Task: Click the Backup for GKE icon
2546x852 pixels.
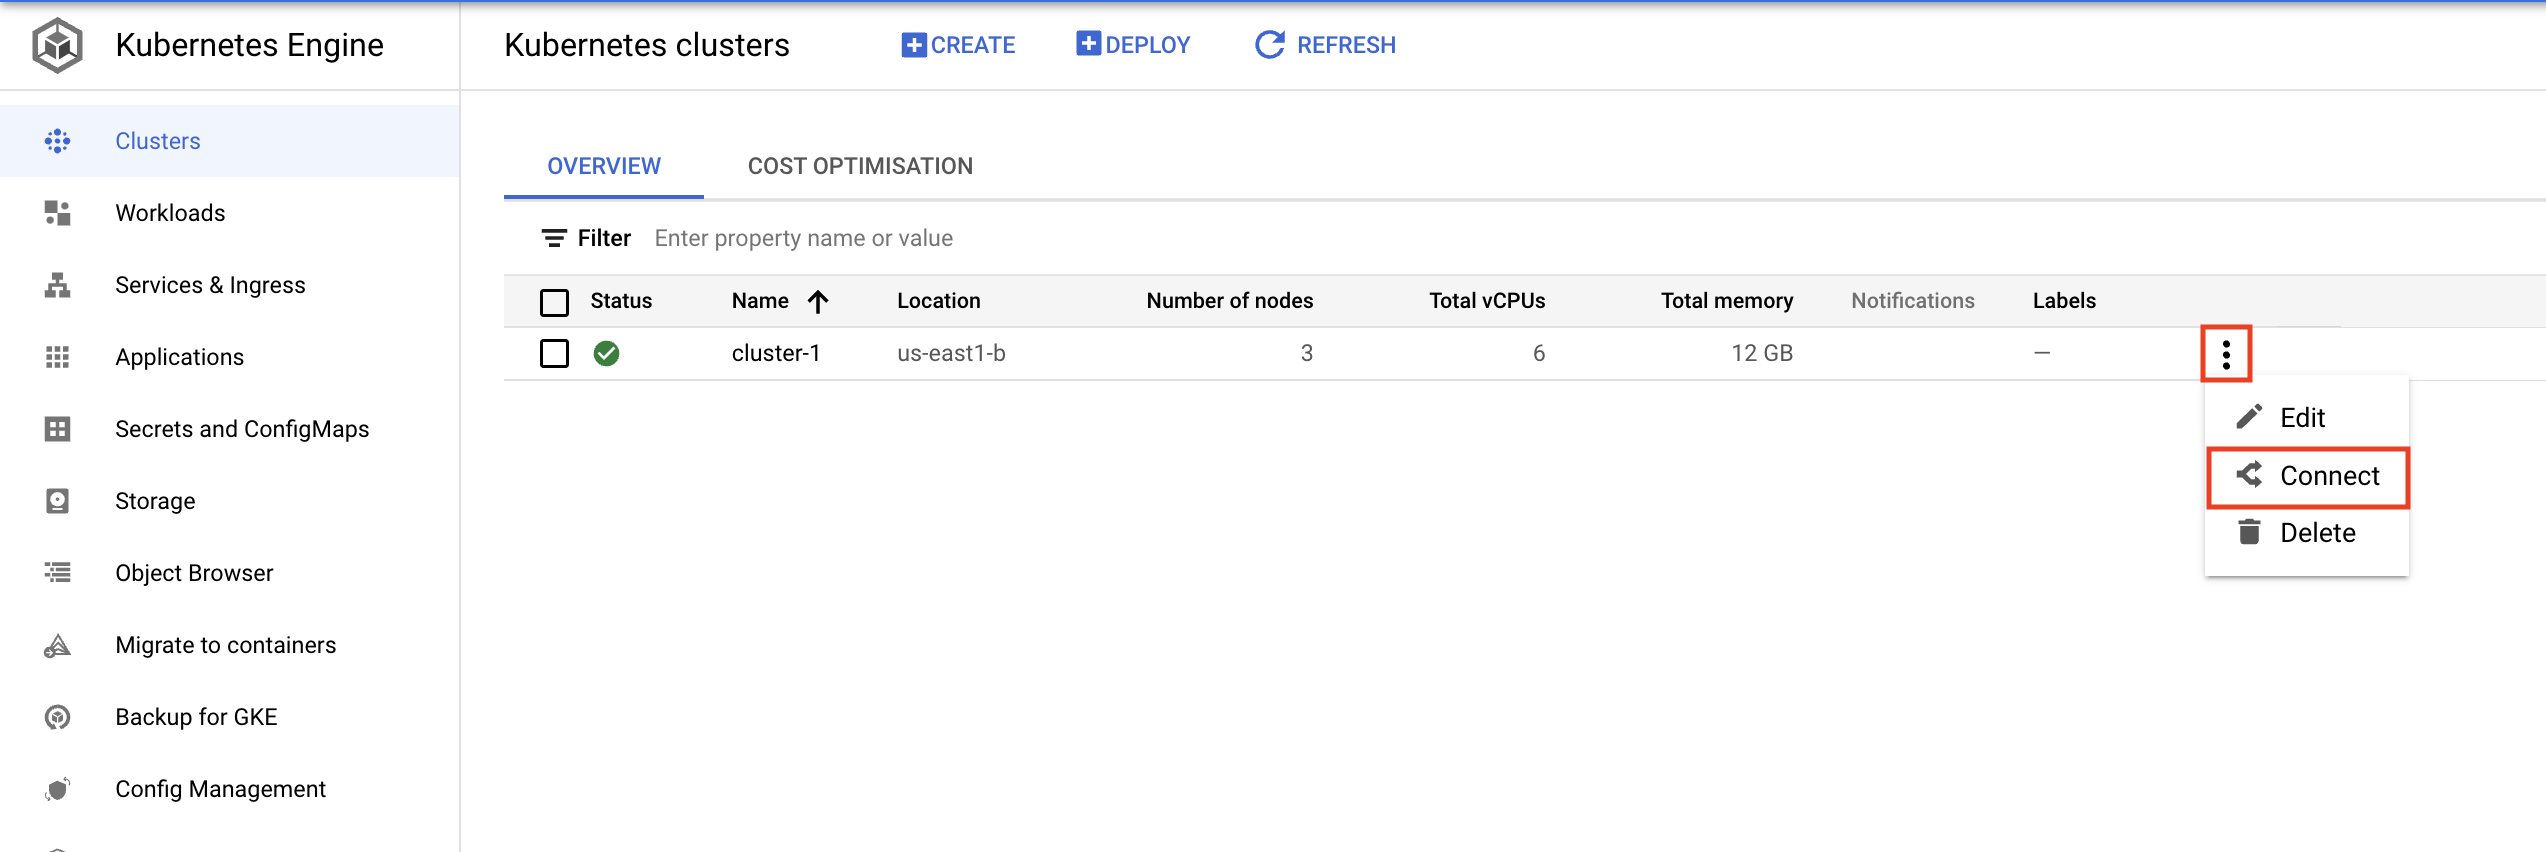Action: (57, 717)
